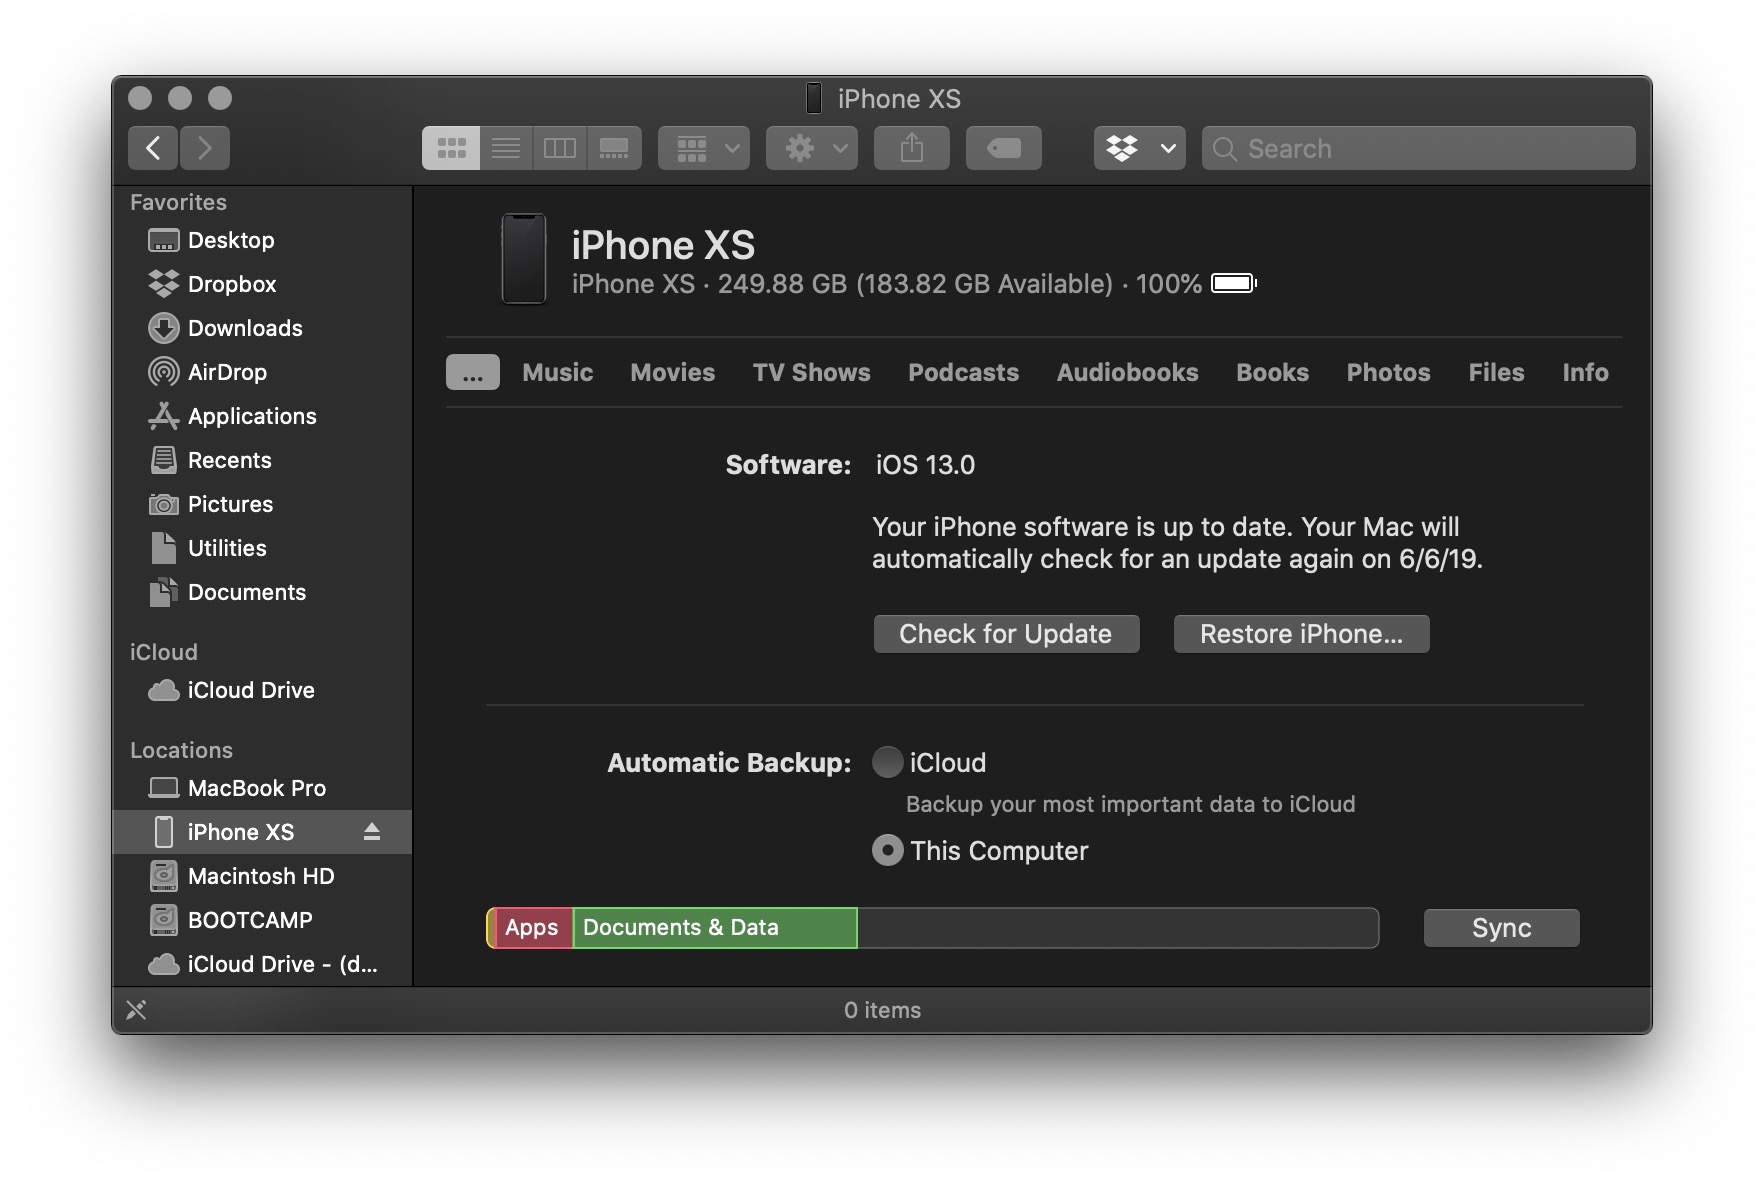The height and width of the screenshot is (1182, 1764).
Task: Open Documents in the sidebar
Action: pos(262,592)
